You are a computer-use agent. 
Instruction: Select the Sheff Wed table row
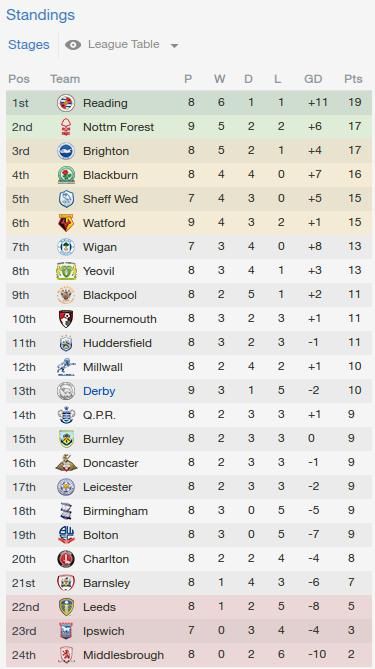tap(189, 199)
